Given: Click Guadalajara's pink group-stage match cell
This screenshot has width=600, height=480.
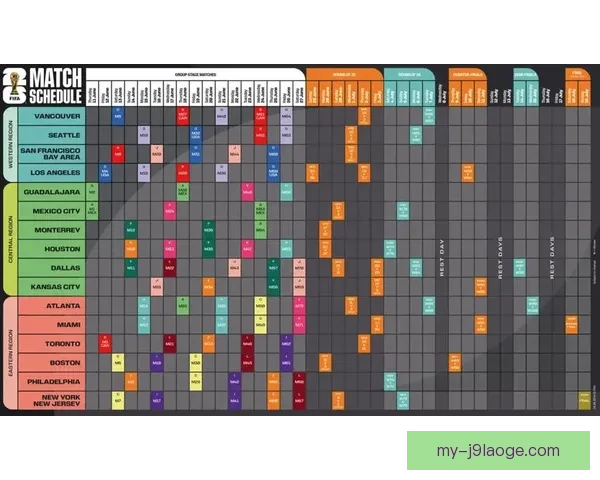Looking at the screenshot, I should click(248, 192).
